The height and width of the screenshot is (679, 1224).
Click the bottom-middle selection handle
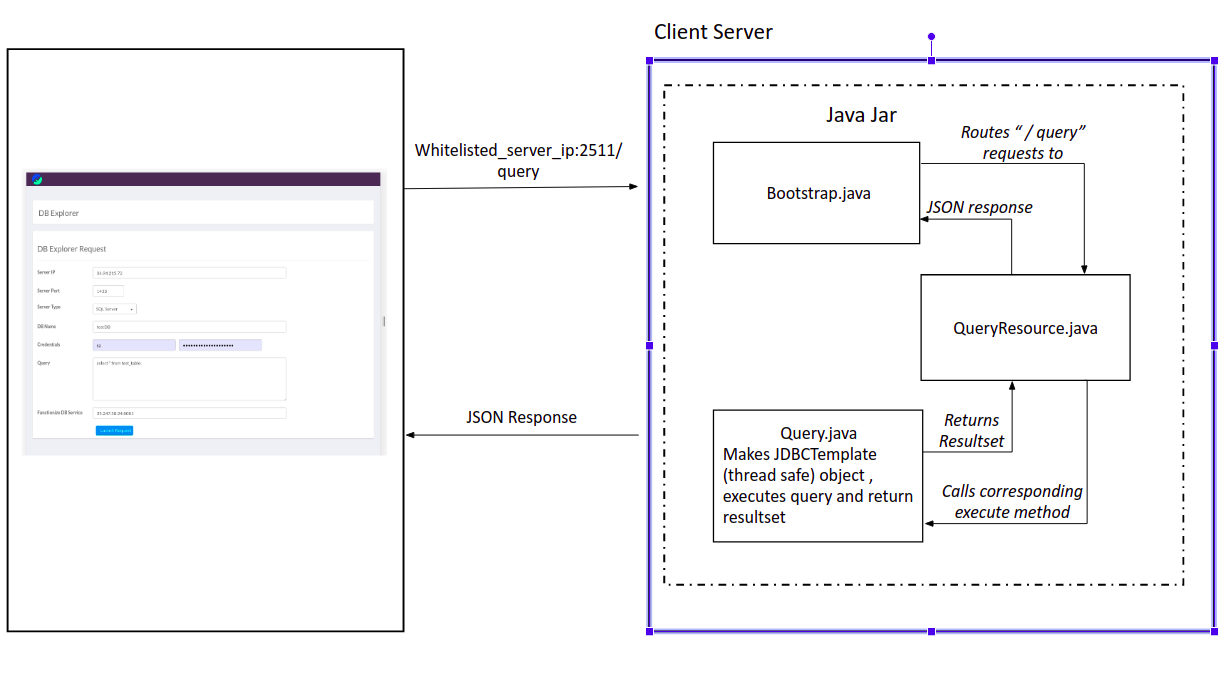(931, 631)
